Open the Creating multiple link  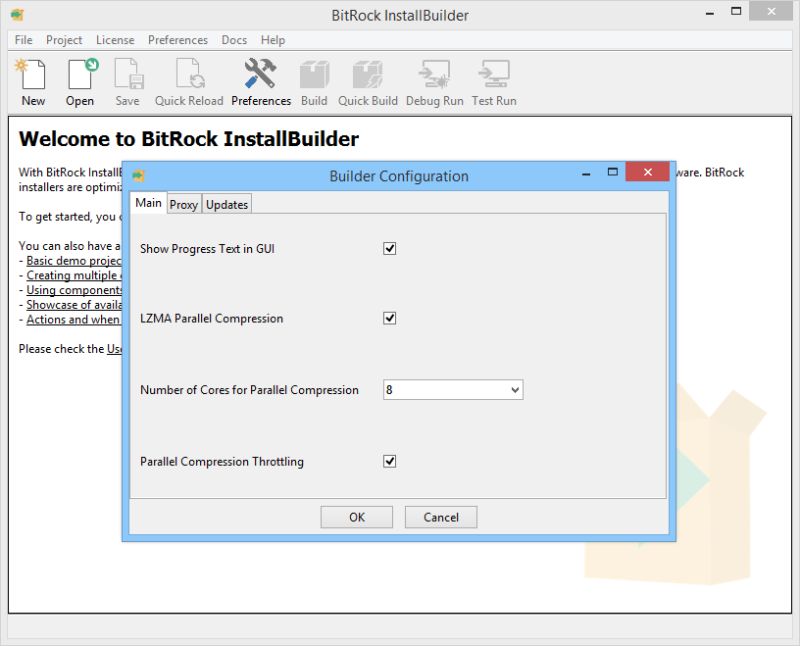click(74, 275)
